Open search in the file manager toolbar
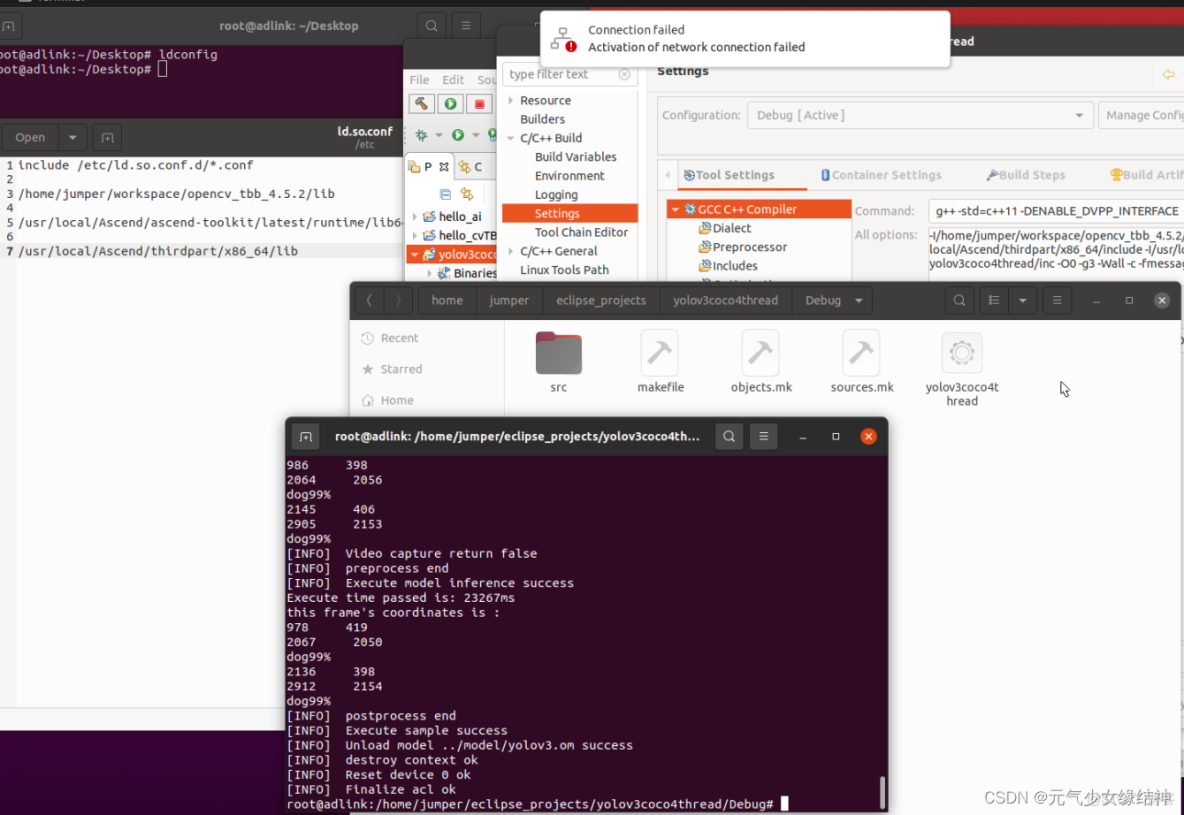The image size is (1184, 815). click(x=959, y=300)
